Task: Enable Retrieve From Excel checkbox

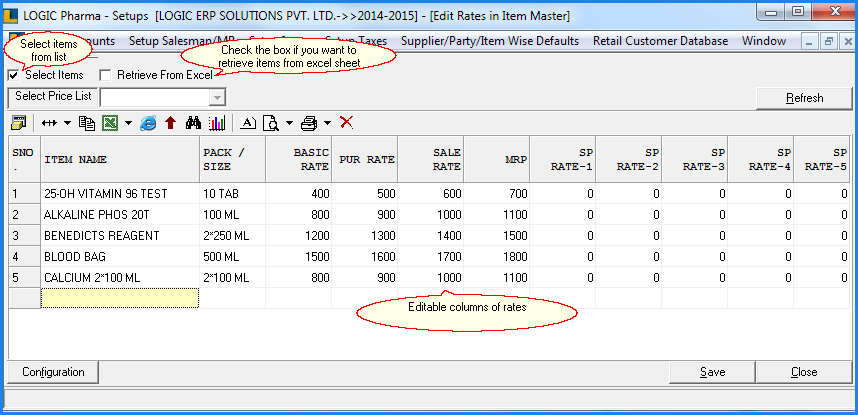Action: (x=105, y=75)
